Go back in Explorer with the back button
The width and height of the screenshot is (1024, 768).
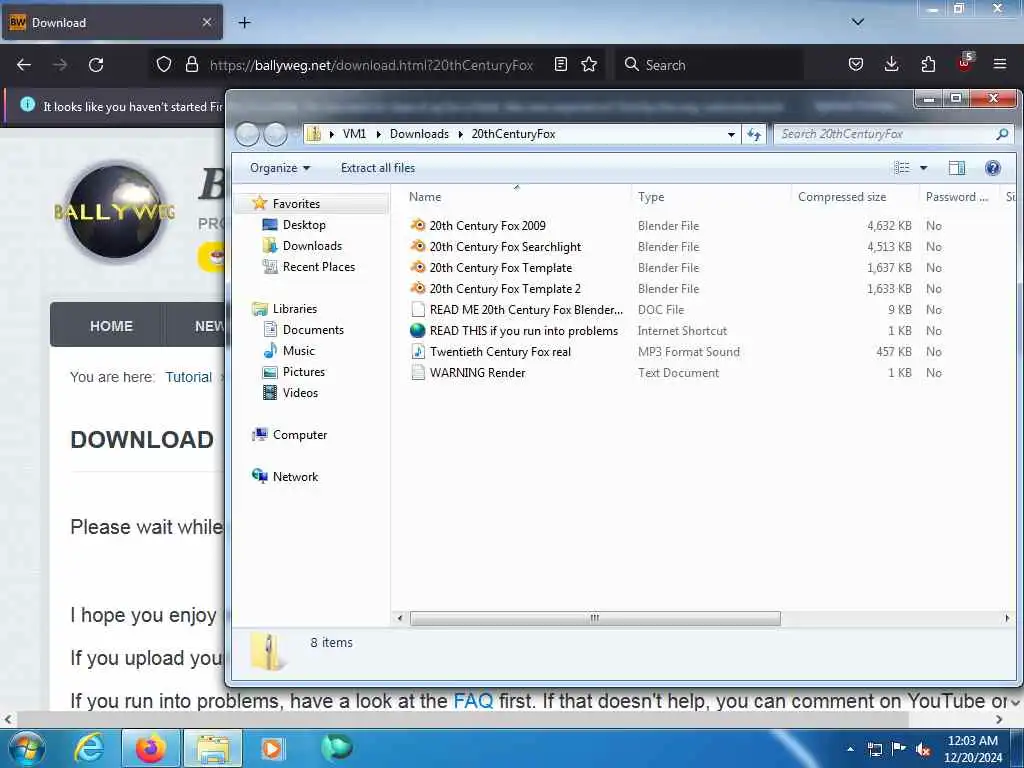[248, 134]
